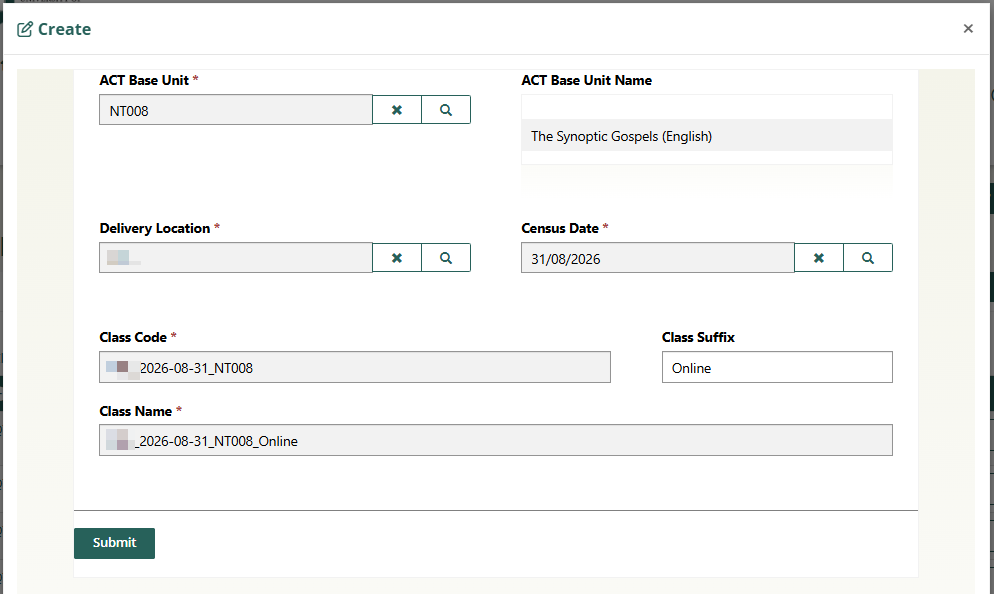Click the Delivery Location label text

154,228
